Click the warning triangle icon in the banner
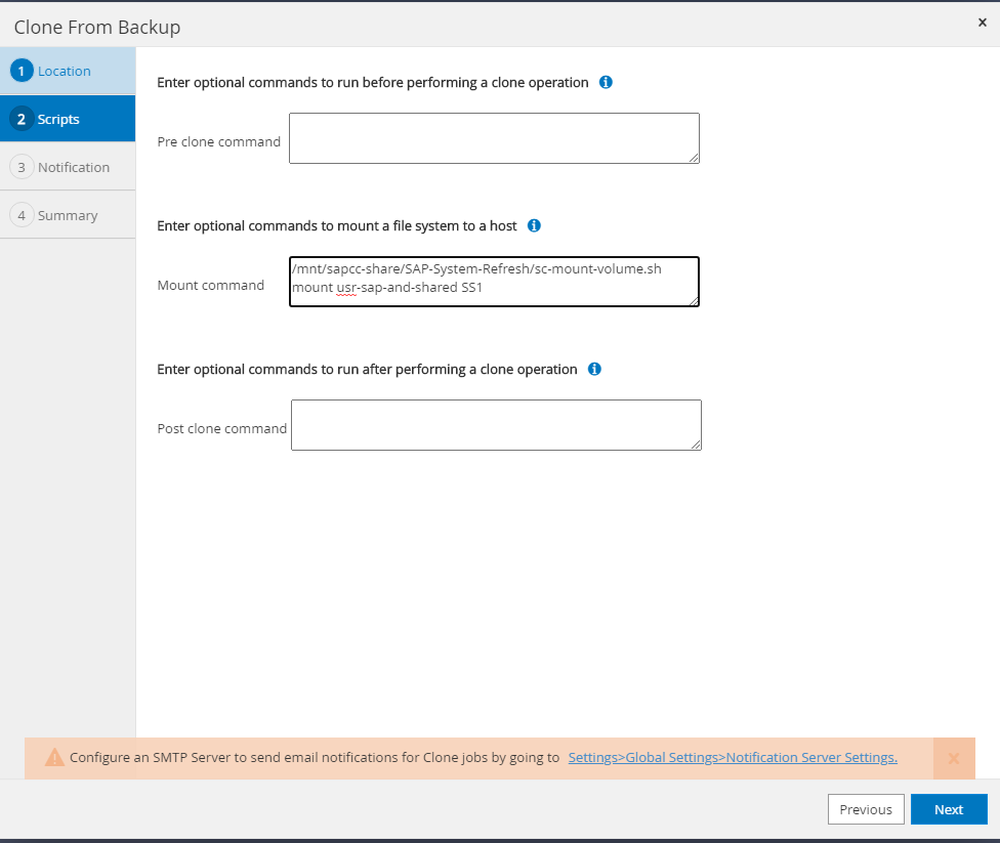 point(55,758)
